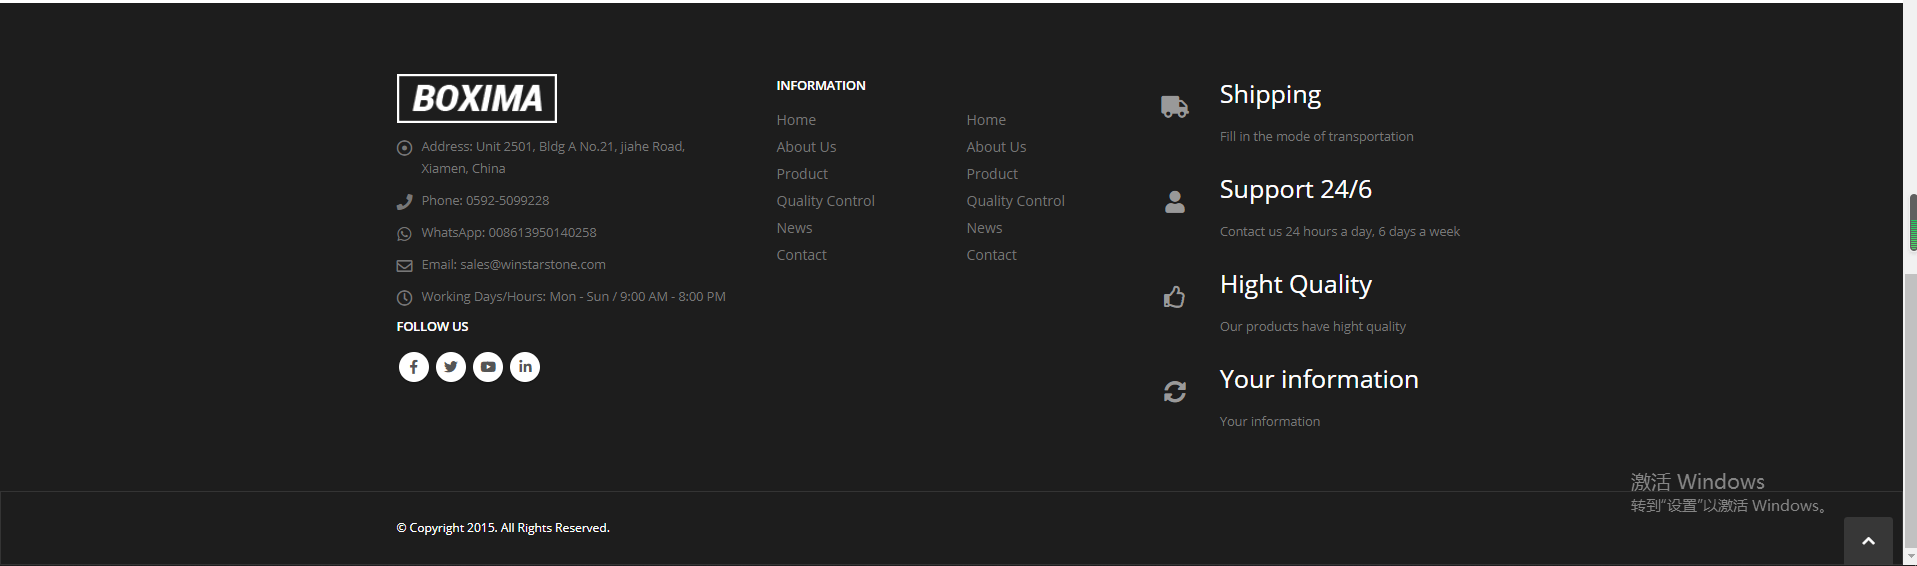
Task: Click the WhatsApp number link
Action: (x=542, y=233)
